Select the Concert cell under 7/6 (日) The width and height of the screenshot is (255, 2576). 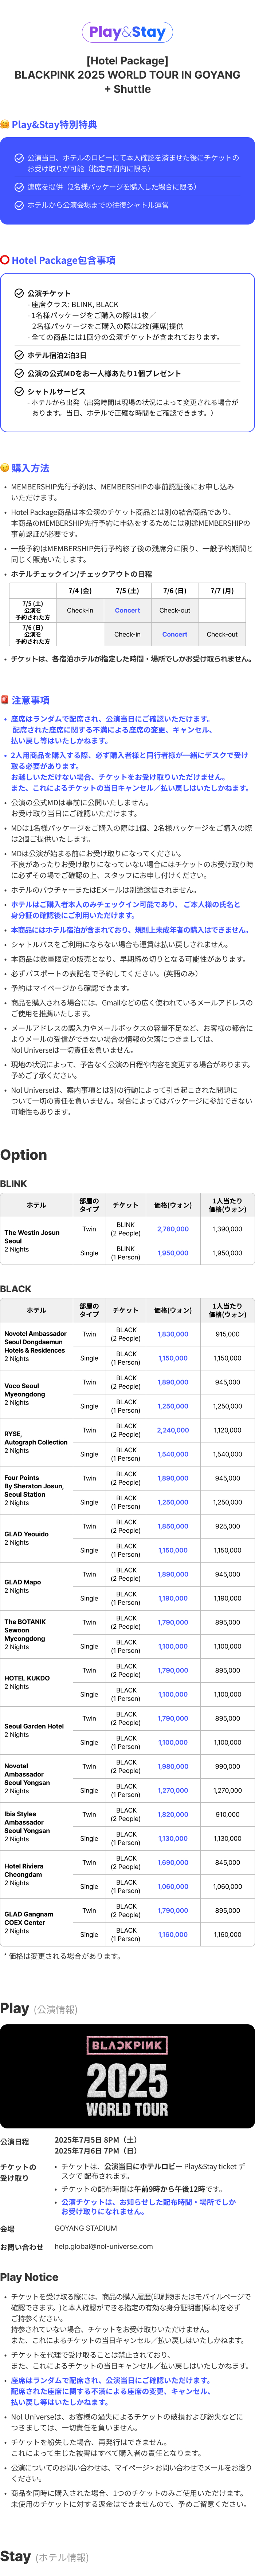[x=175, y=634]
